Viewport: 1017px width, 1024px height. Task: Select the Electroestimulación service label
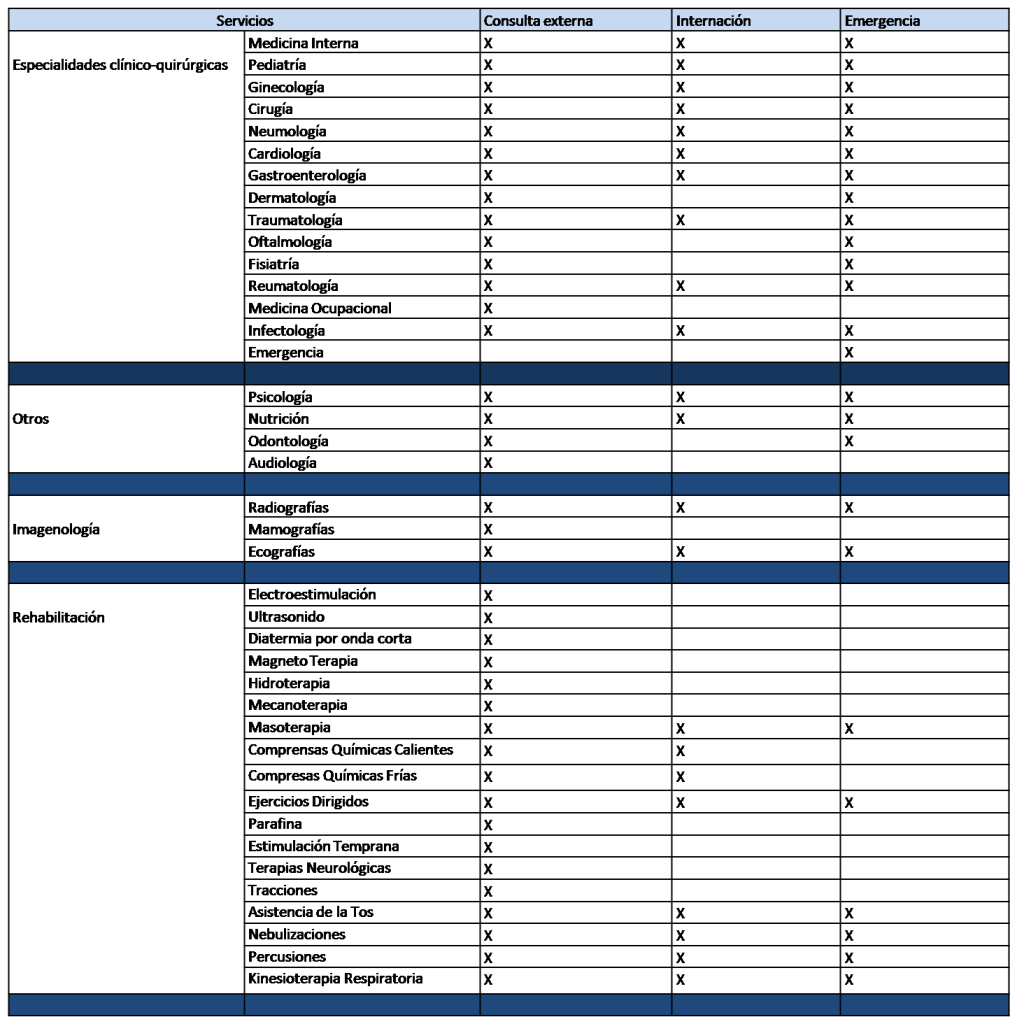pos(312,595)
